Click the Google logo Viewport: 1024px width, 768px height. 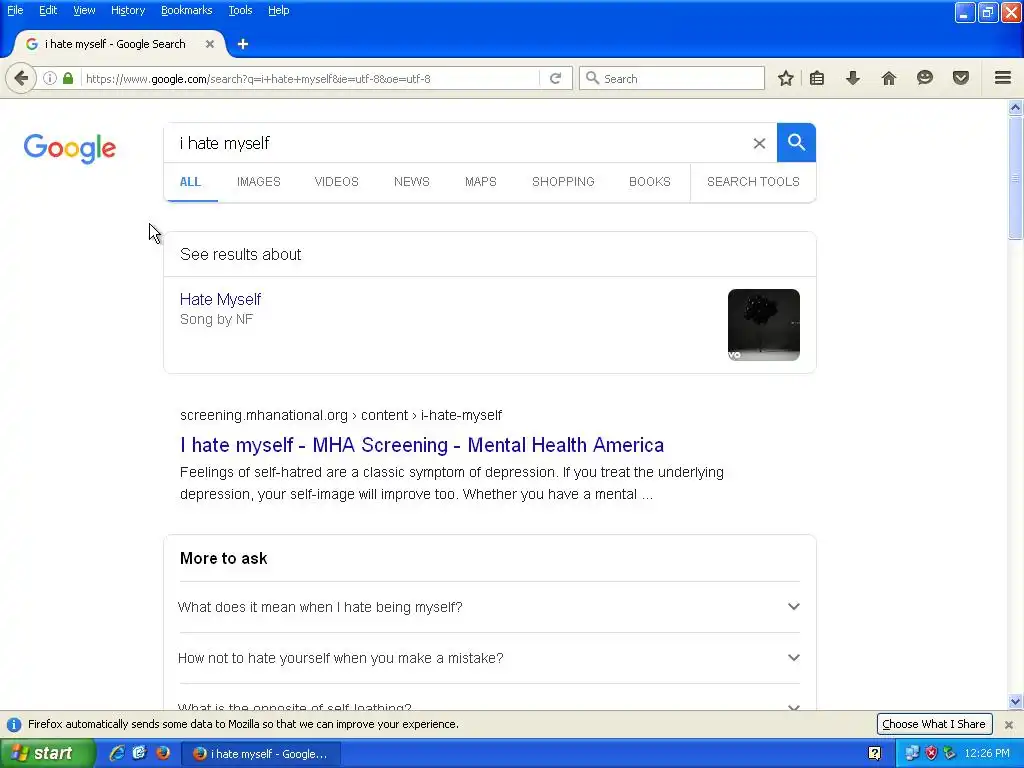tap(70, 148)
